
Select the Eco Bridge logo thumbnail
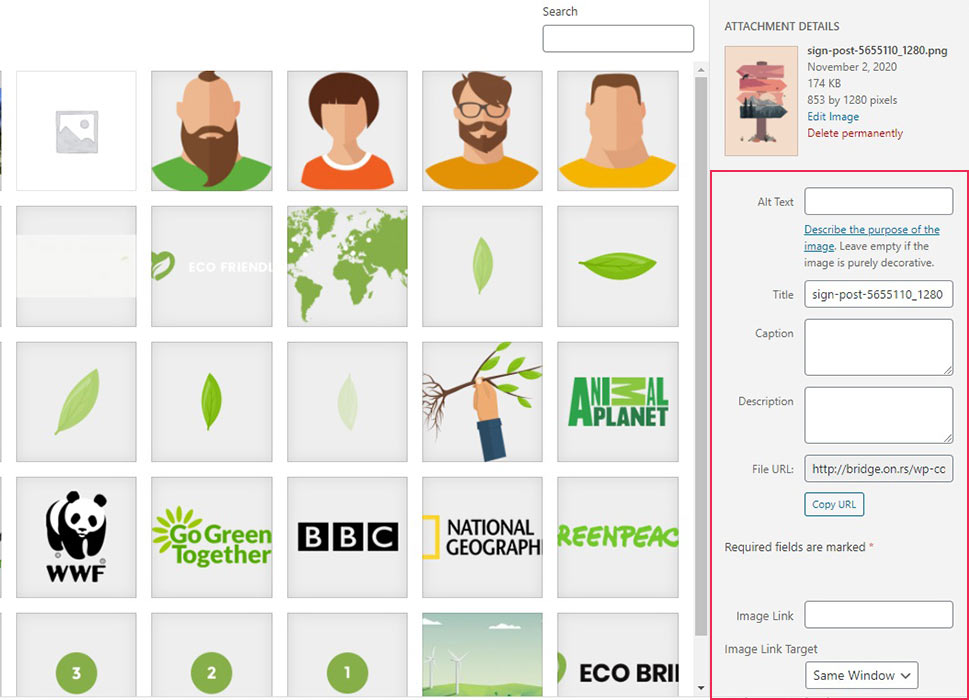(x=618, y=655)
